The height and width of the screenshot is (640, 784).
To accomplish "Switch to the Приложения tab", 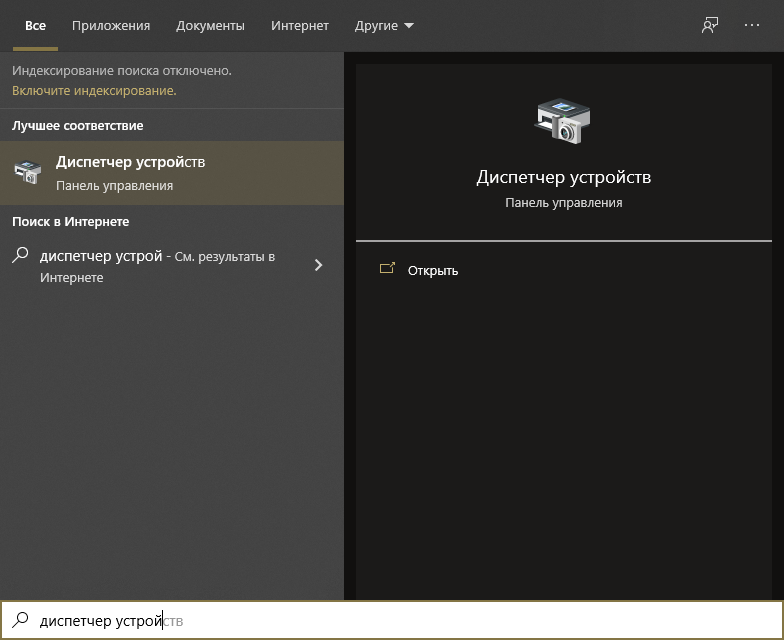I will [x=111, y=26].
